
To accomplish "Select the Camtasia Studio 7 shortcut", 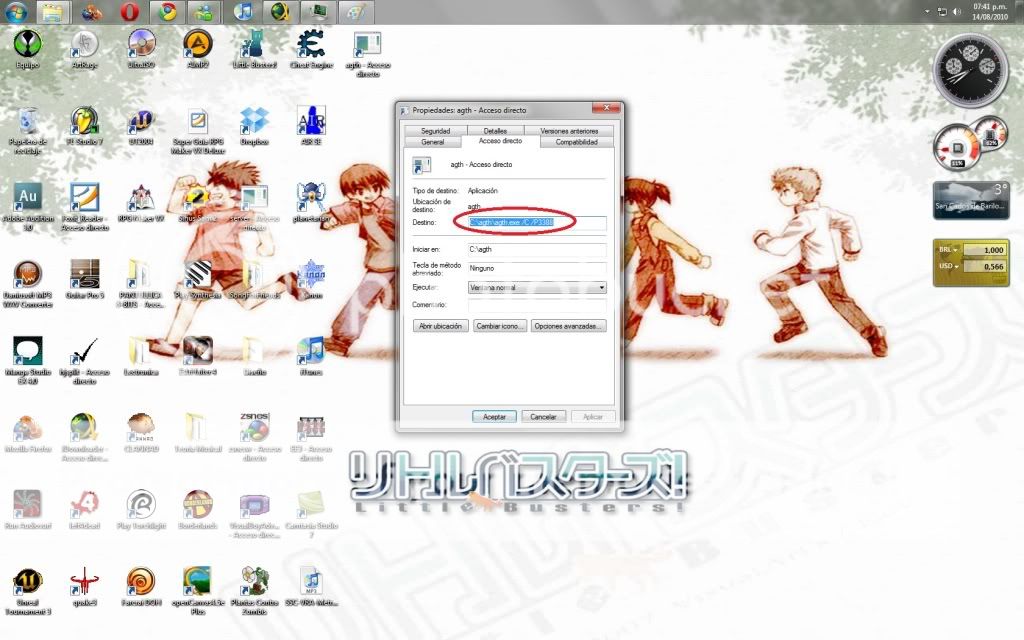I will click(x=312, y=515).
